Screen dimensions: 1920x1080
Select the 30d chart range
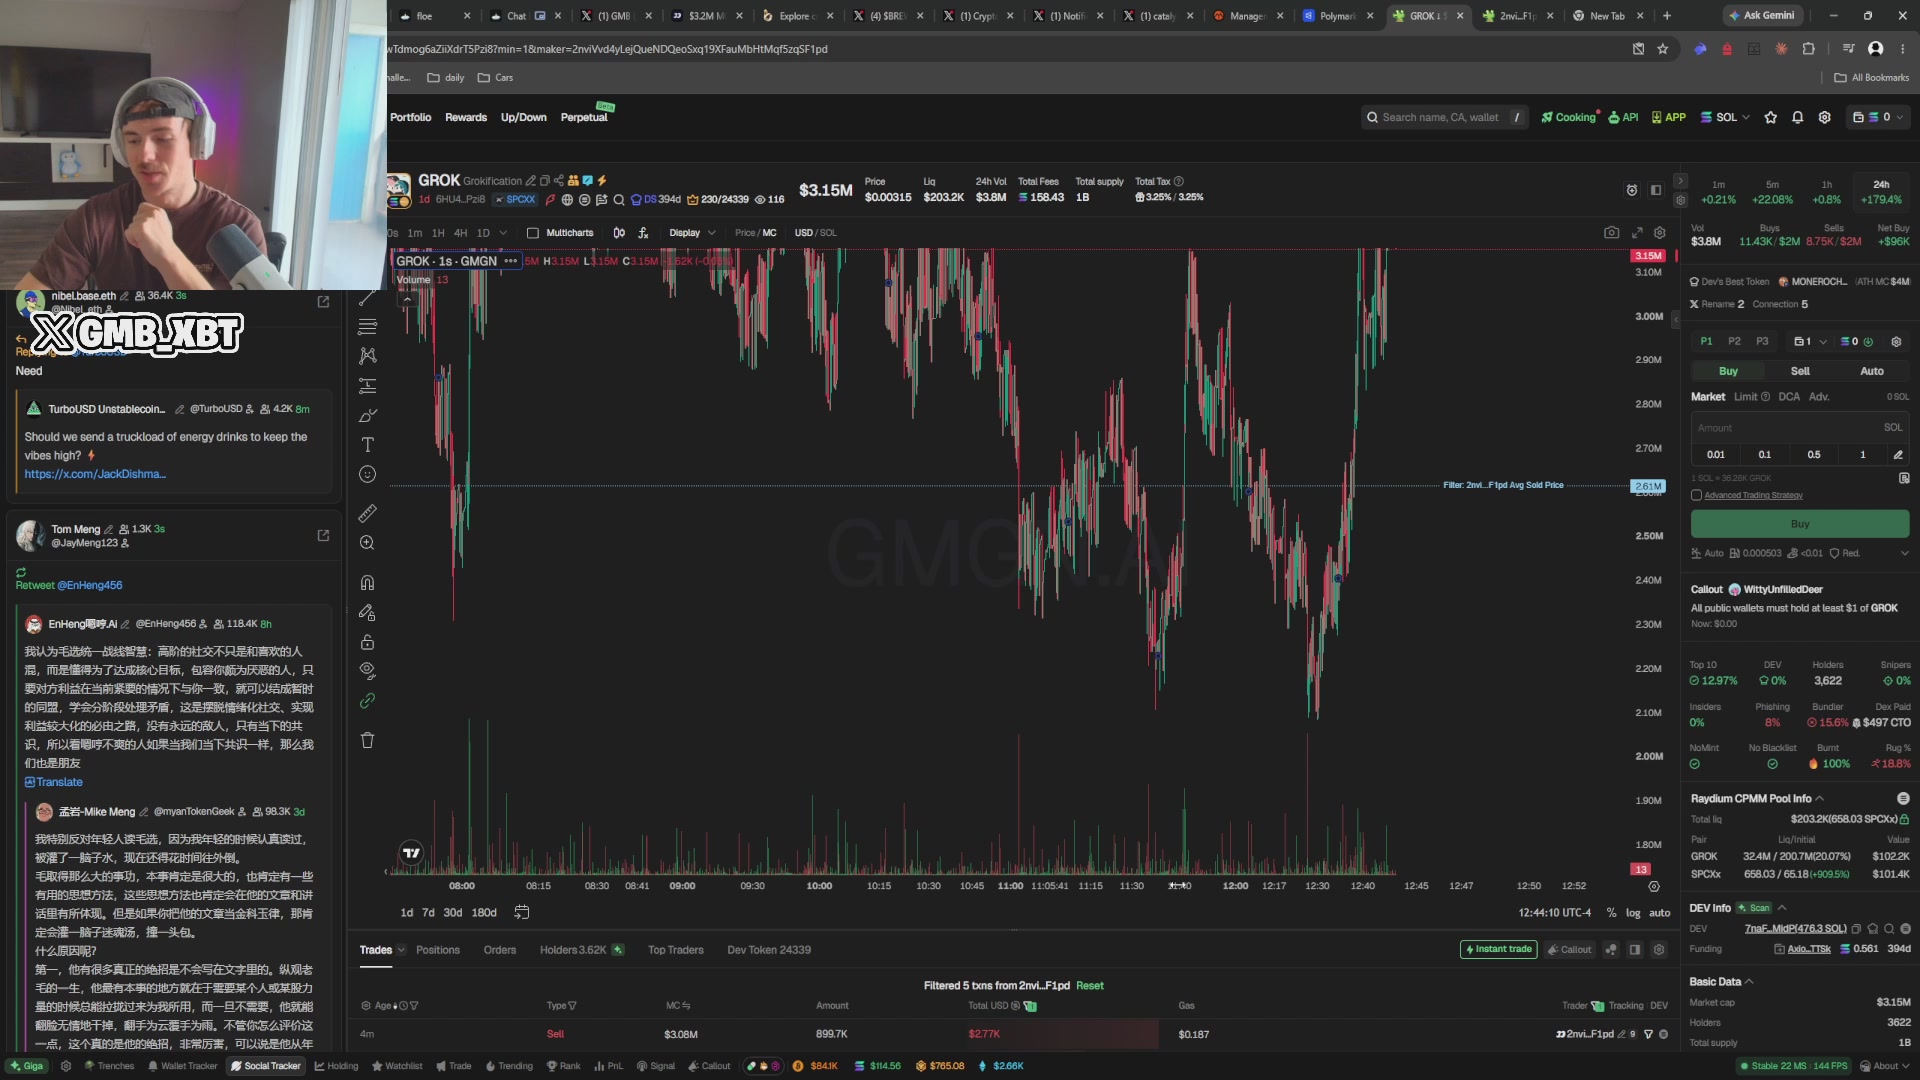[453, 913]
